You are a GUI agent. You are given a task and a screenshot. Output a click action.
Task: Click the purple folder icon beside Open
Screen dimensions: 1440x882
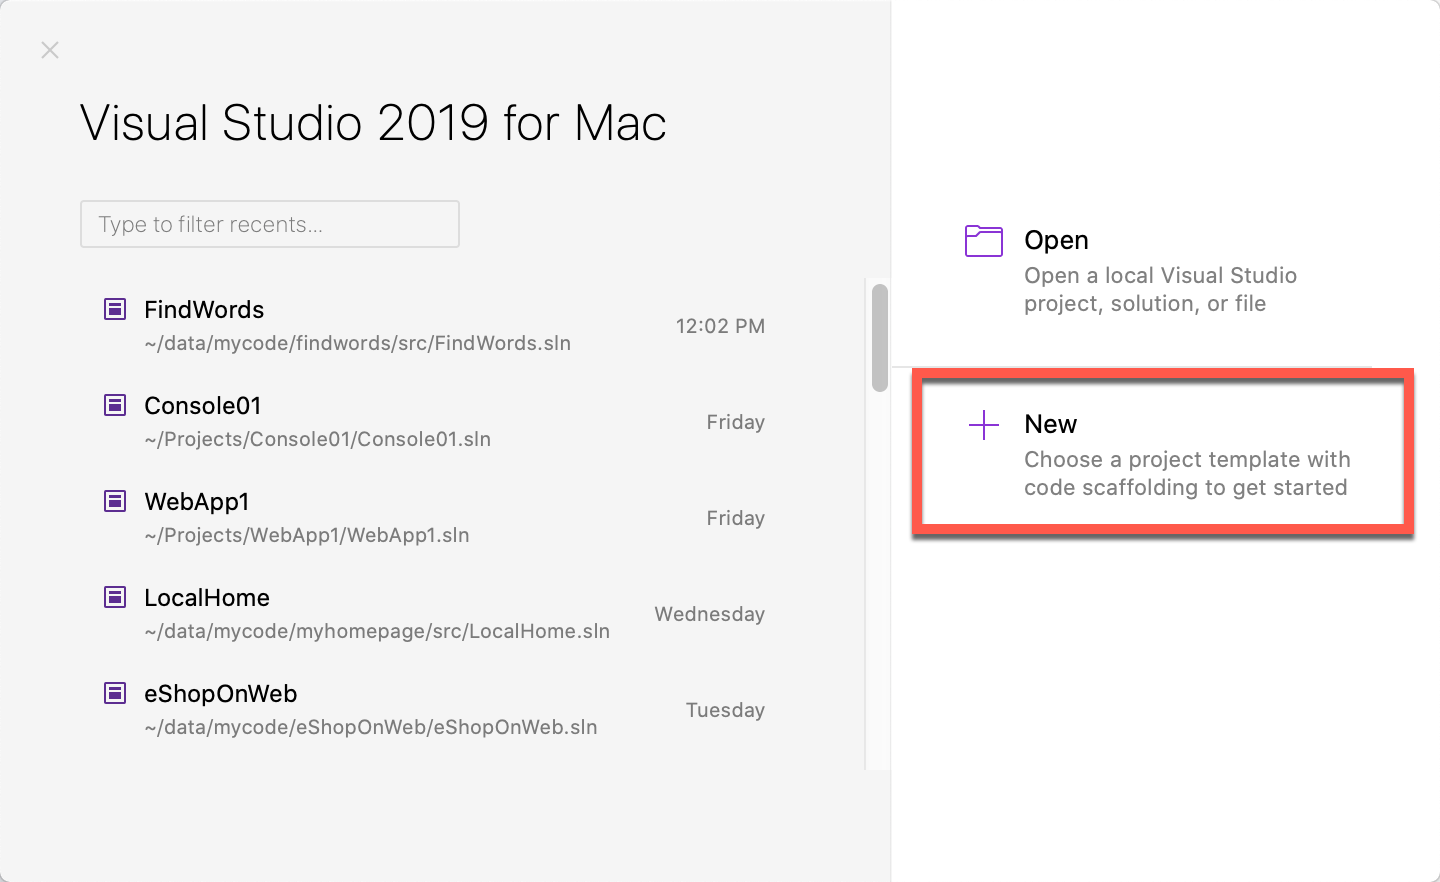[983, 240]
